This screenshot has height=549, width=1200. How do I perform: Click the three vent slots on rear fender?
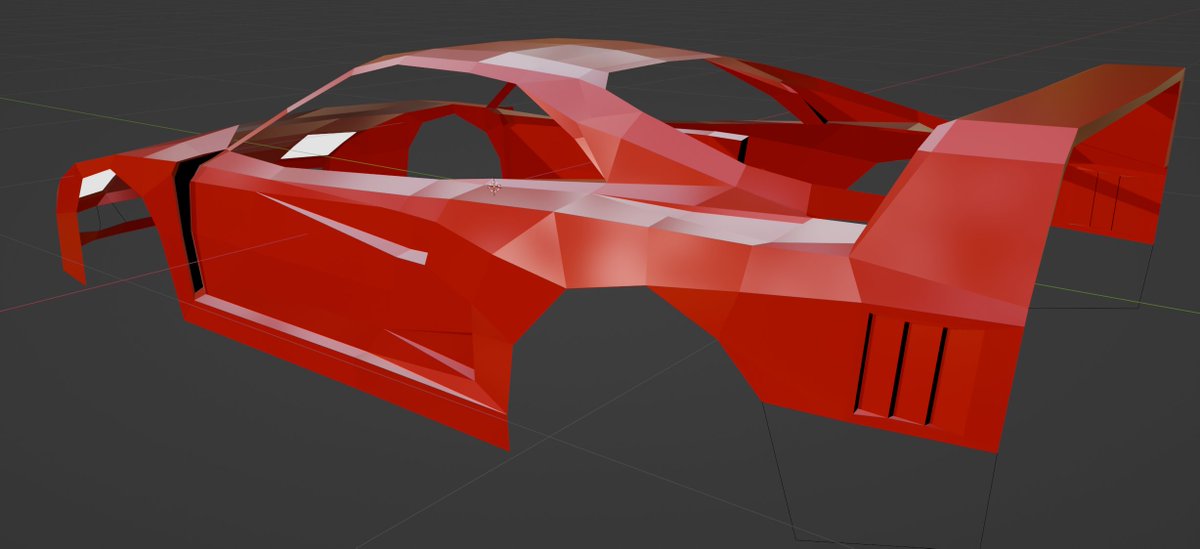tap(902, 367)
